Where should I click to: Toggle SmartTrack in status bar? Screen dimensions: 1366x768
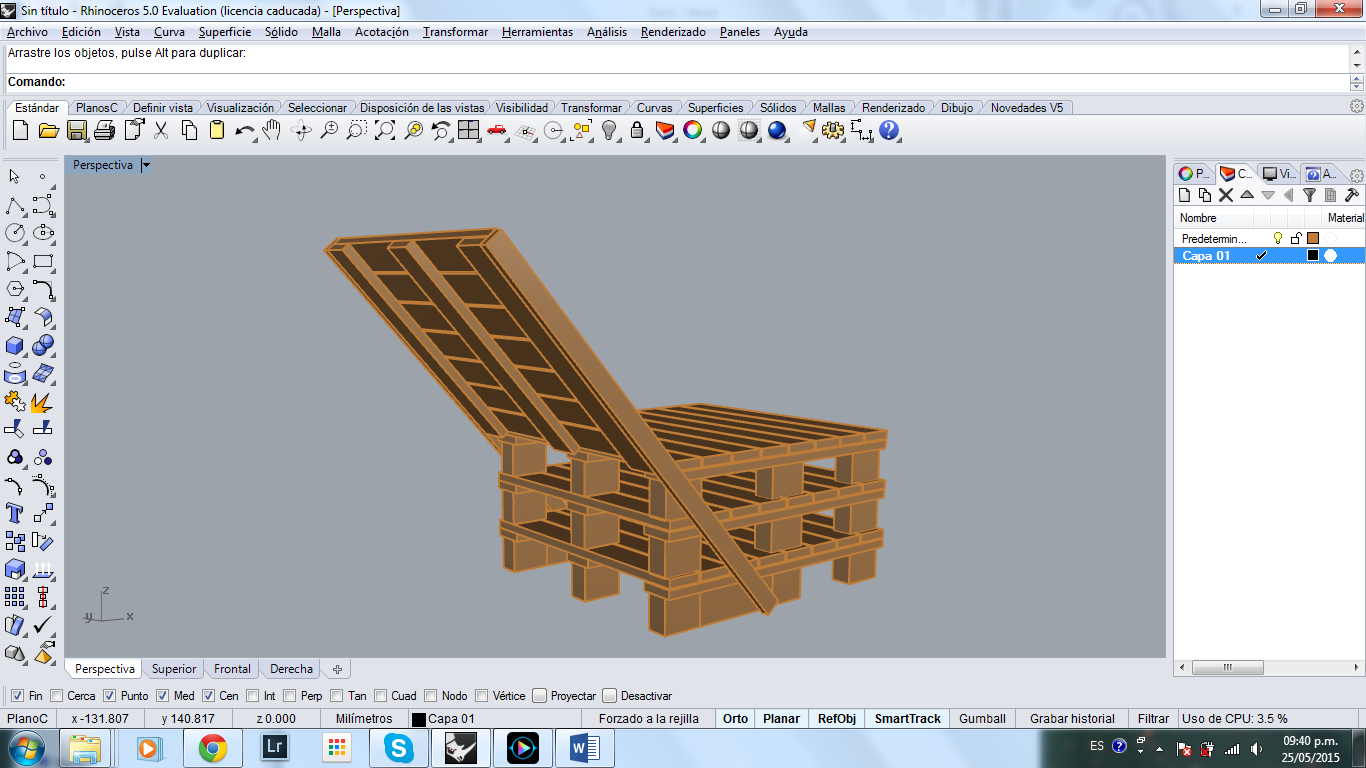[908, 718]
